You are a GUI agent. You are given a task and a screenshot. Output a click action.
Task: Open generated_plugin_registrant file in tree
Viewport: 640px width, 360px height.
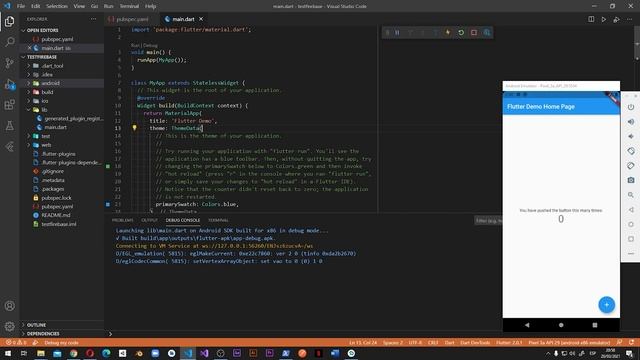73,118
